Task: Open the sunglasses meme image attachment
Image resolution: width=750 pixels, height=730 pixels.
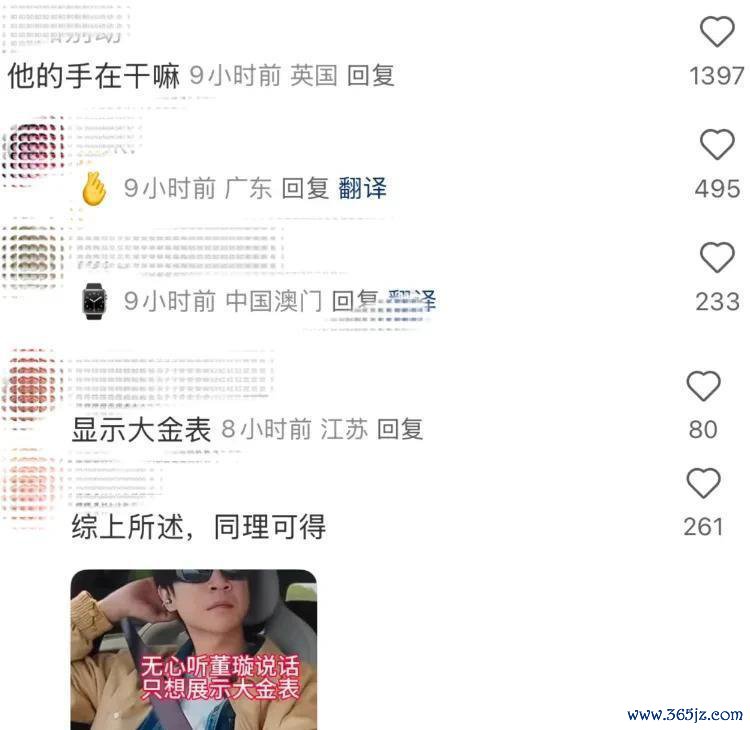Action: (x=194, y=650)
